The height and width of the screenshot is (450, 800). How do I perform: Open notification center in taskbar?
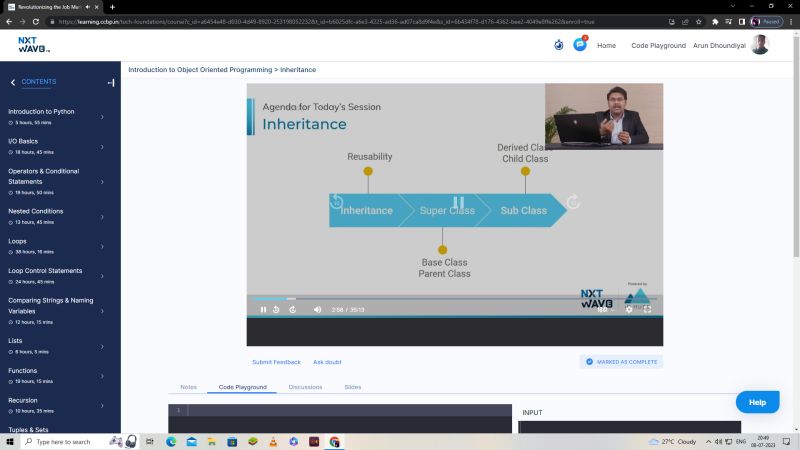pyautogui.click(x=787, y=441)
